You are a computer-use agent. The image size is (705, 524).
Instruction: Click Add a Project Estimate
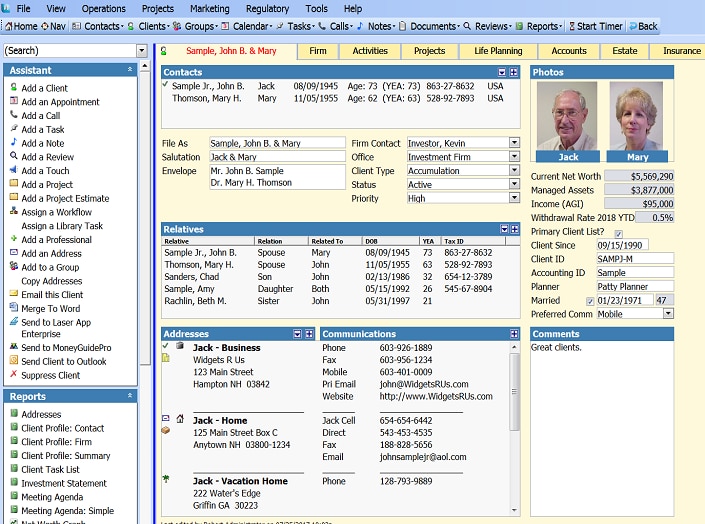click(x=65, y=198)
